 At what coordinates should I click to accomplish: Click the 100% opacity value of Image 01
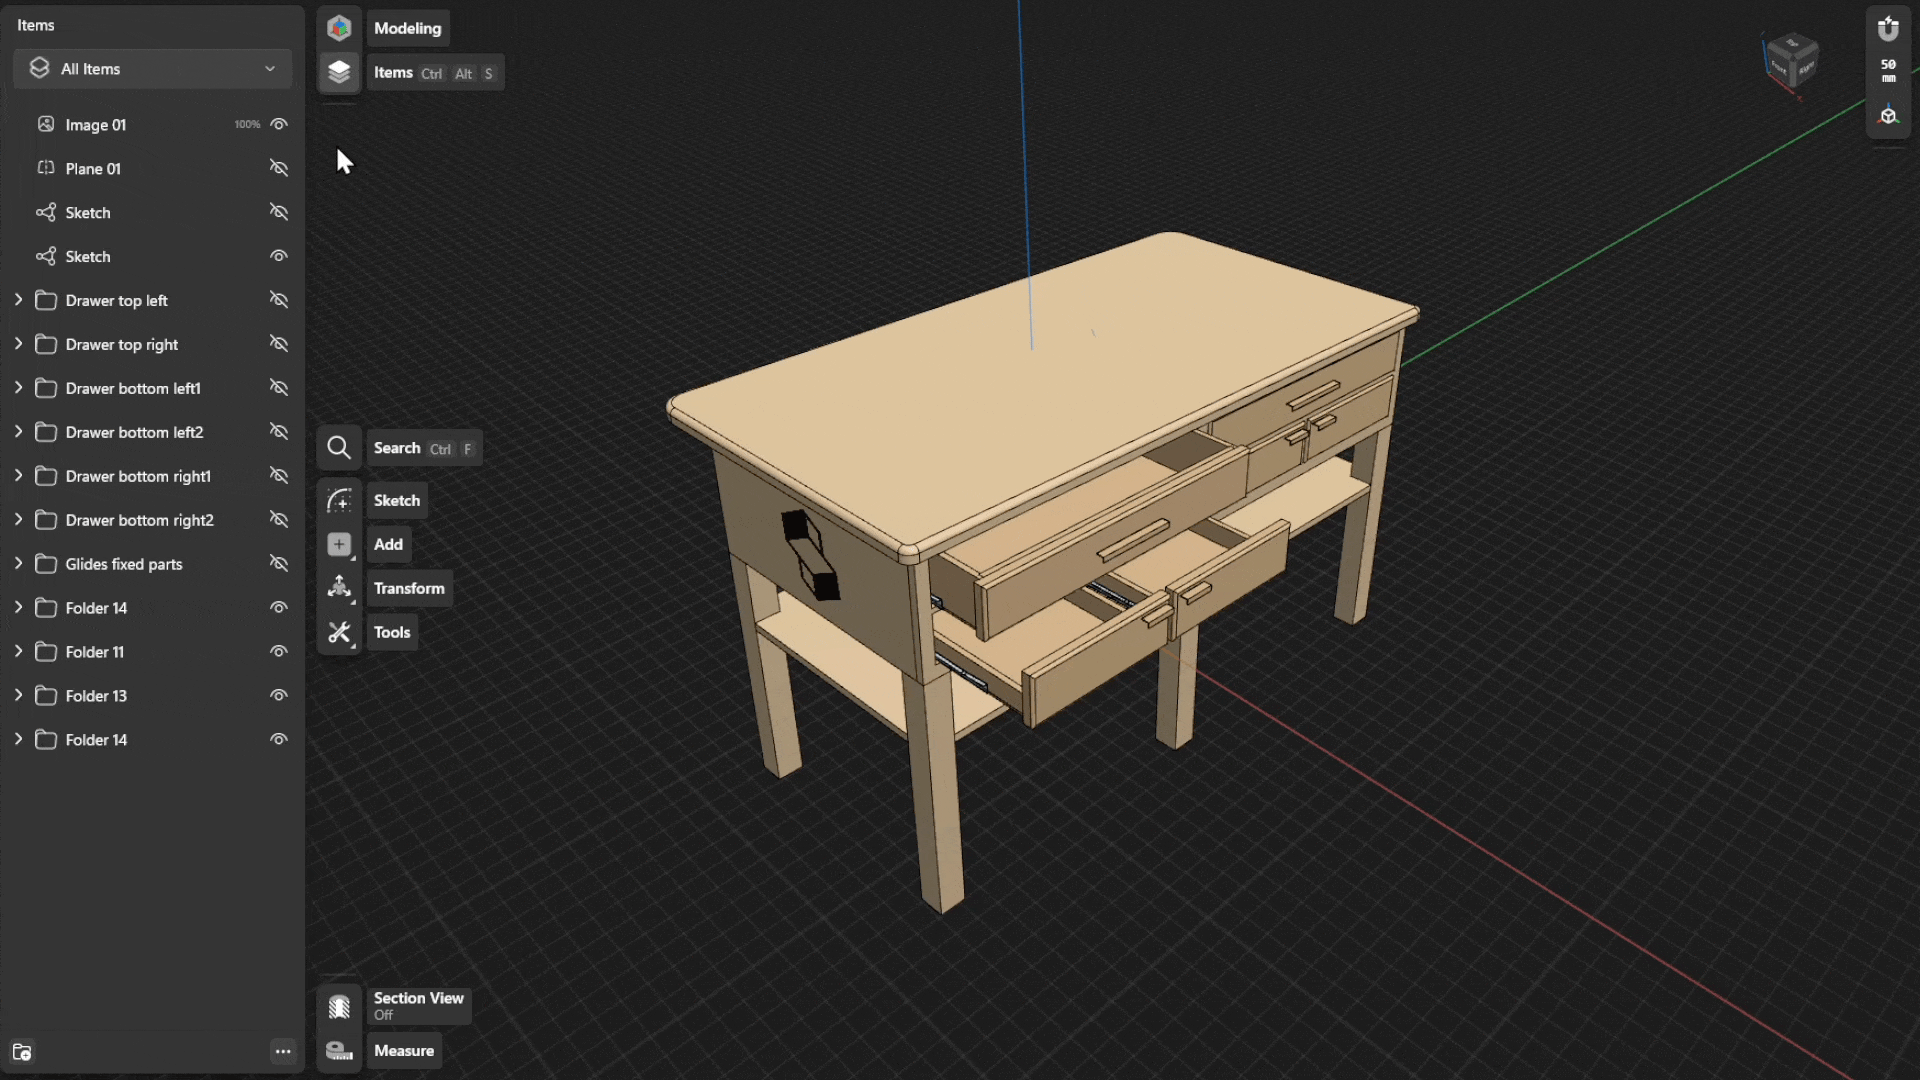(x=247, y=124)
